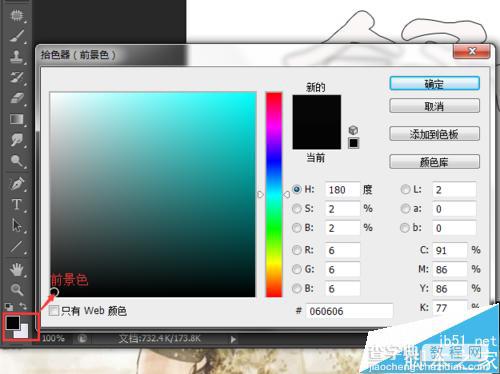Image resolution: width=500 pixels, height=374 pixels.
Task: Click inside the color field gradient
Action: (153, 194)
